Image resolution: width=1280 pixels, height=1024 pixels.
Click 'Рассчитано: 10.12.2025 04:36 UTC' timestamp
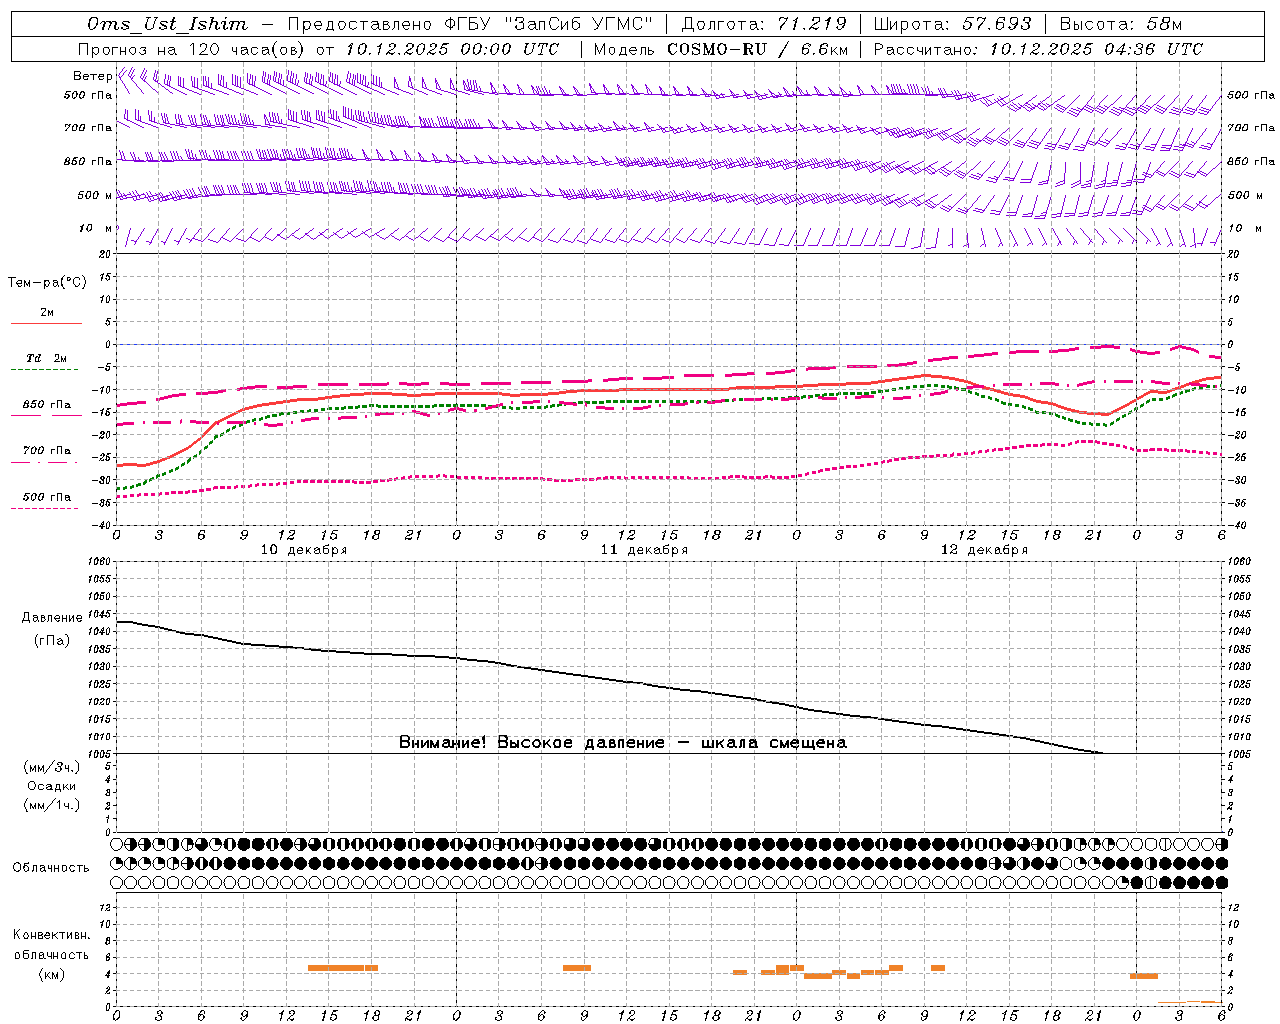(x=1038, y=49)
